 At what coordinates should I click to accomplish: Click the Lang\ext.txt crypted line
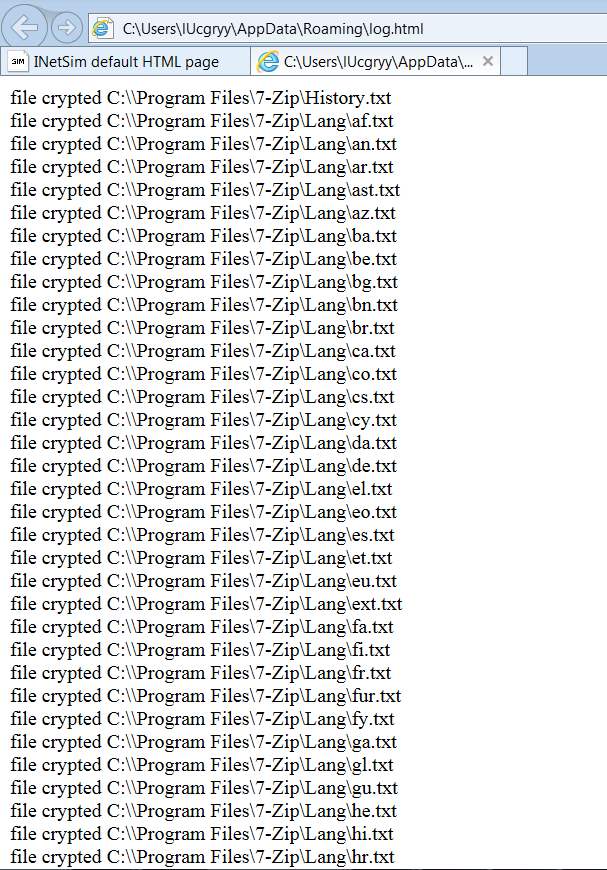coord(206,604)
